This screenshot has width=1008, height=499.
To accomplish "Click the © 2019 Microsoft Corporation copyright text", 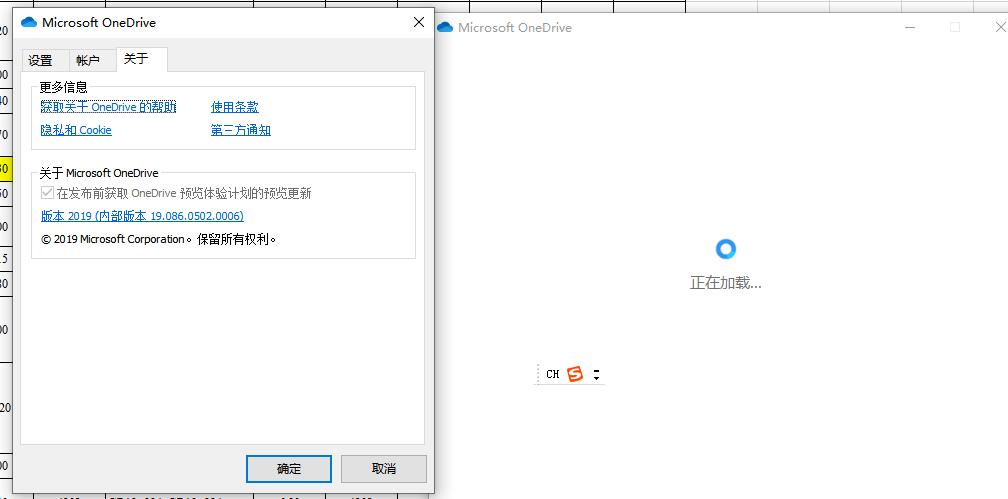I will (158, 239).
